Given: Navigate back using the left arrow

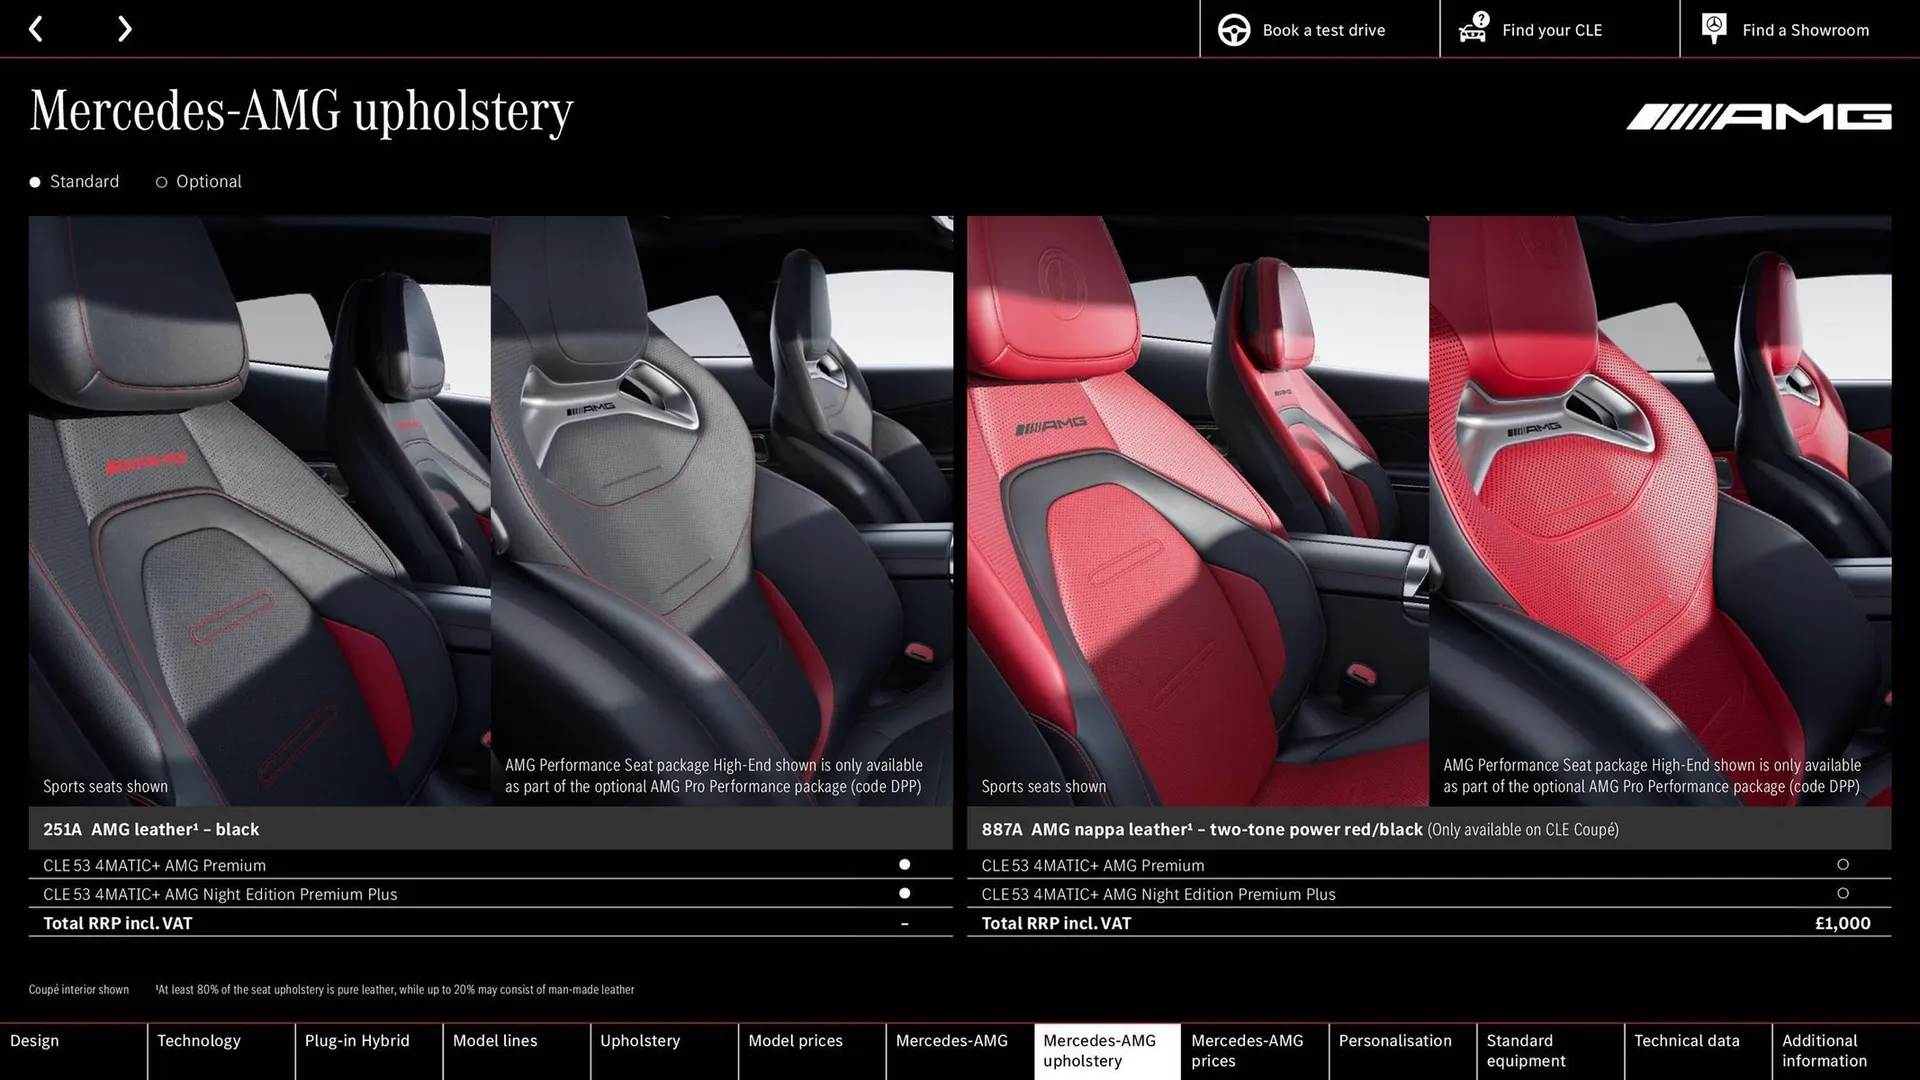Looking at the screenshot, I should (36, 28).
